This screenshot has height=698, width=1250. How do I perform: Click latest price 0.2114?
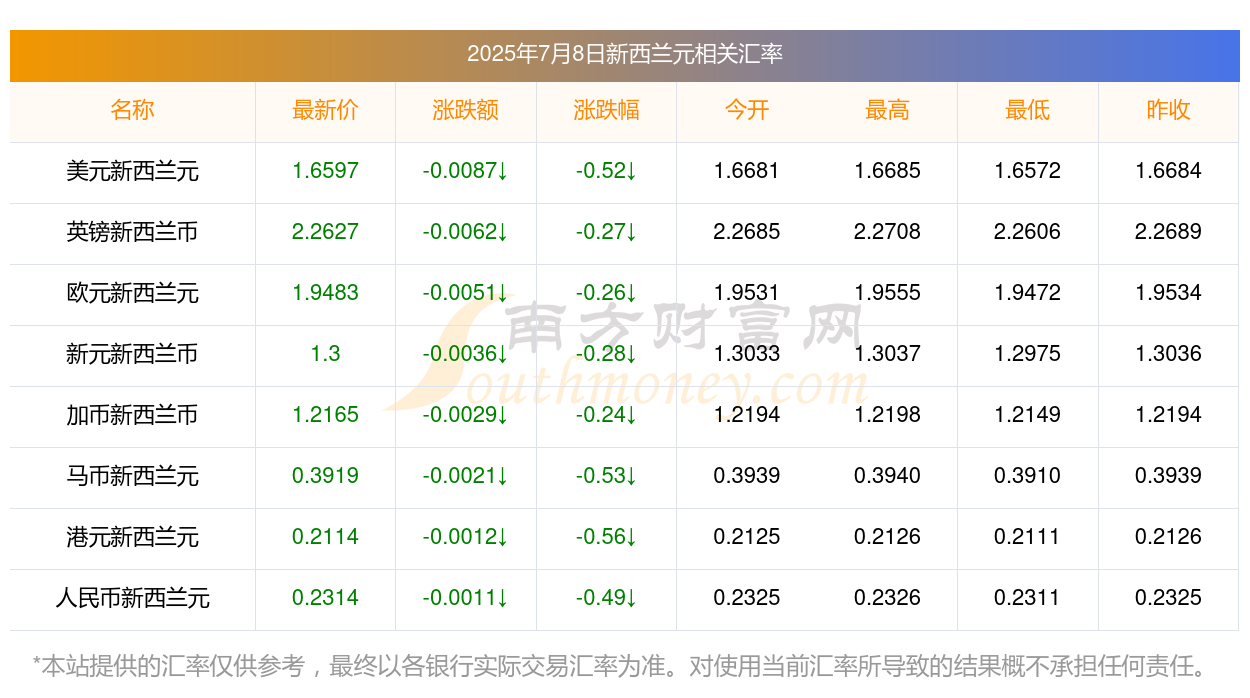pos(325,537)
